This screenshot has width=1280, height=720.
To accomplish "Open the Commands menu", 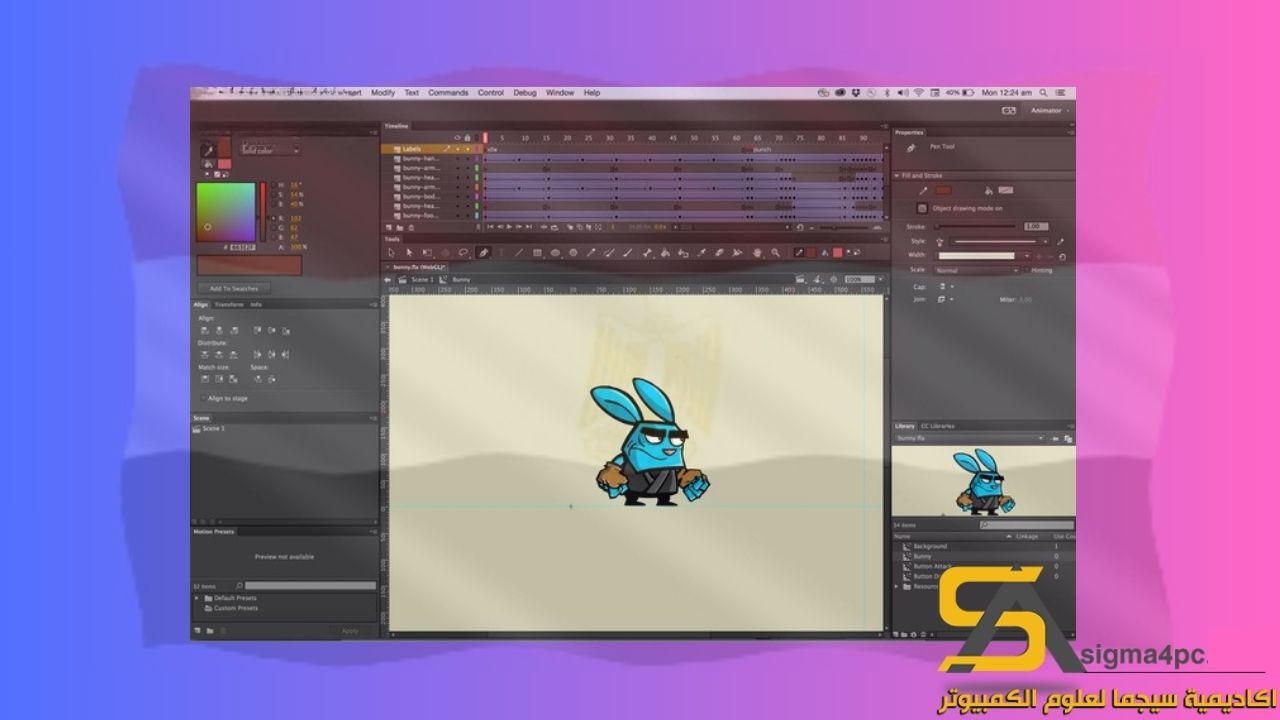I will click(x=448, y=92).
